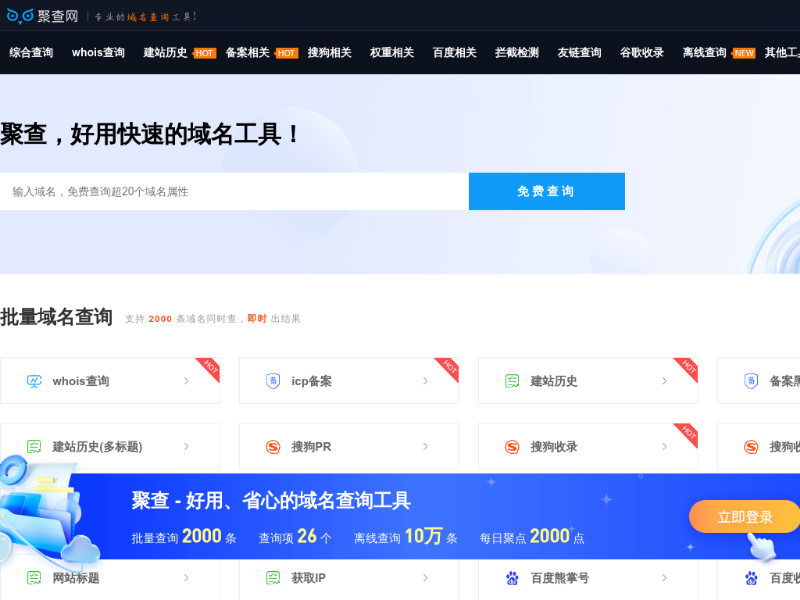
Task: Click the banner text 聚查 - 好用、省心的域名查询工具
Action: click(271, 501)
